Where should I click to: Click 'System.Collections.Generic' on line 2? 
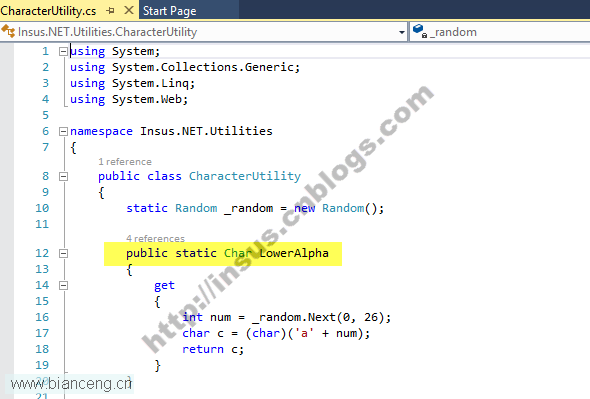(x=203, y=67)
